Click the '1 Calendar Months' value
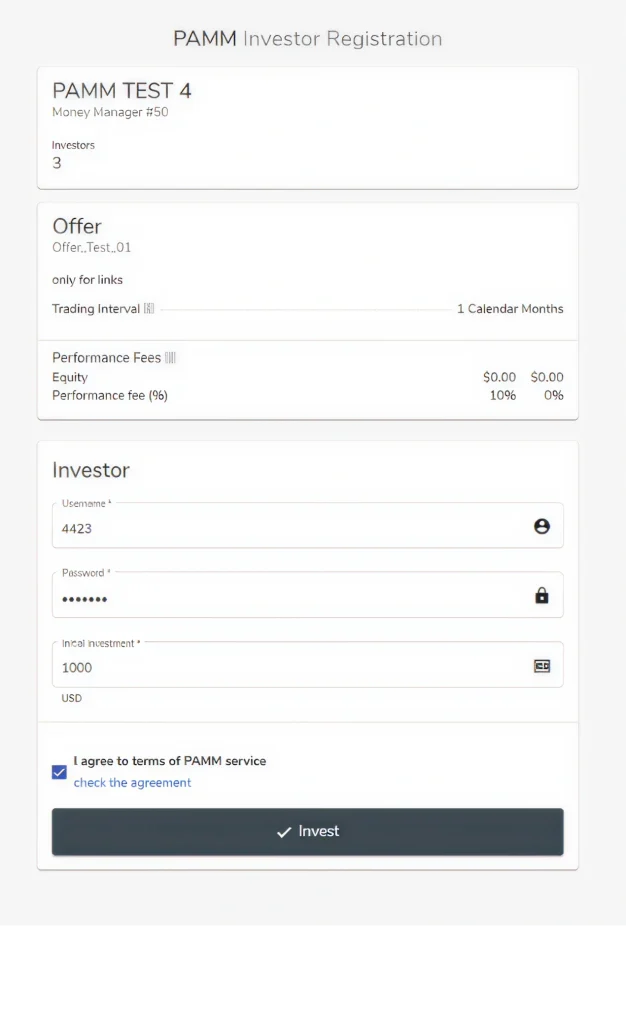Viewport: 626px width, 1024px height. pyautogui.click(x=510, y=308)
